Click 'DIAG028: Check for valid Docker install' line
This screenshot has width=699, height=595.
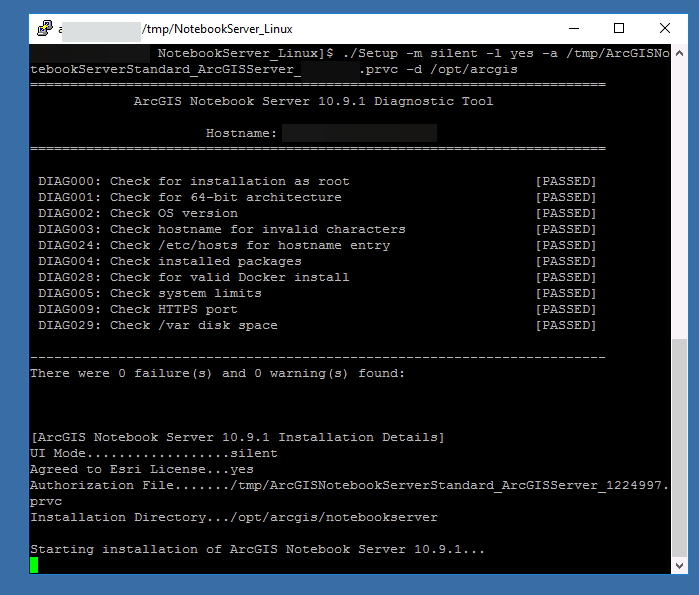click(x=193, y=278)
